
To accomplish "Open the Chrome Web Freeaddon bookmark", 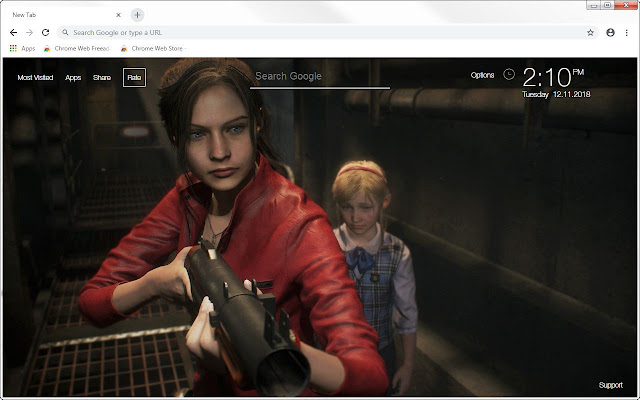I will point(76,48).
